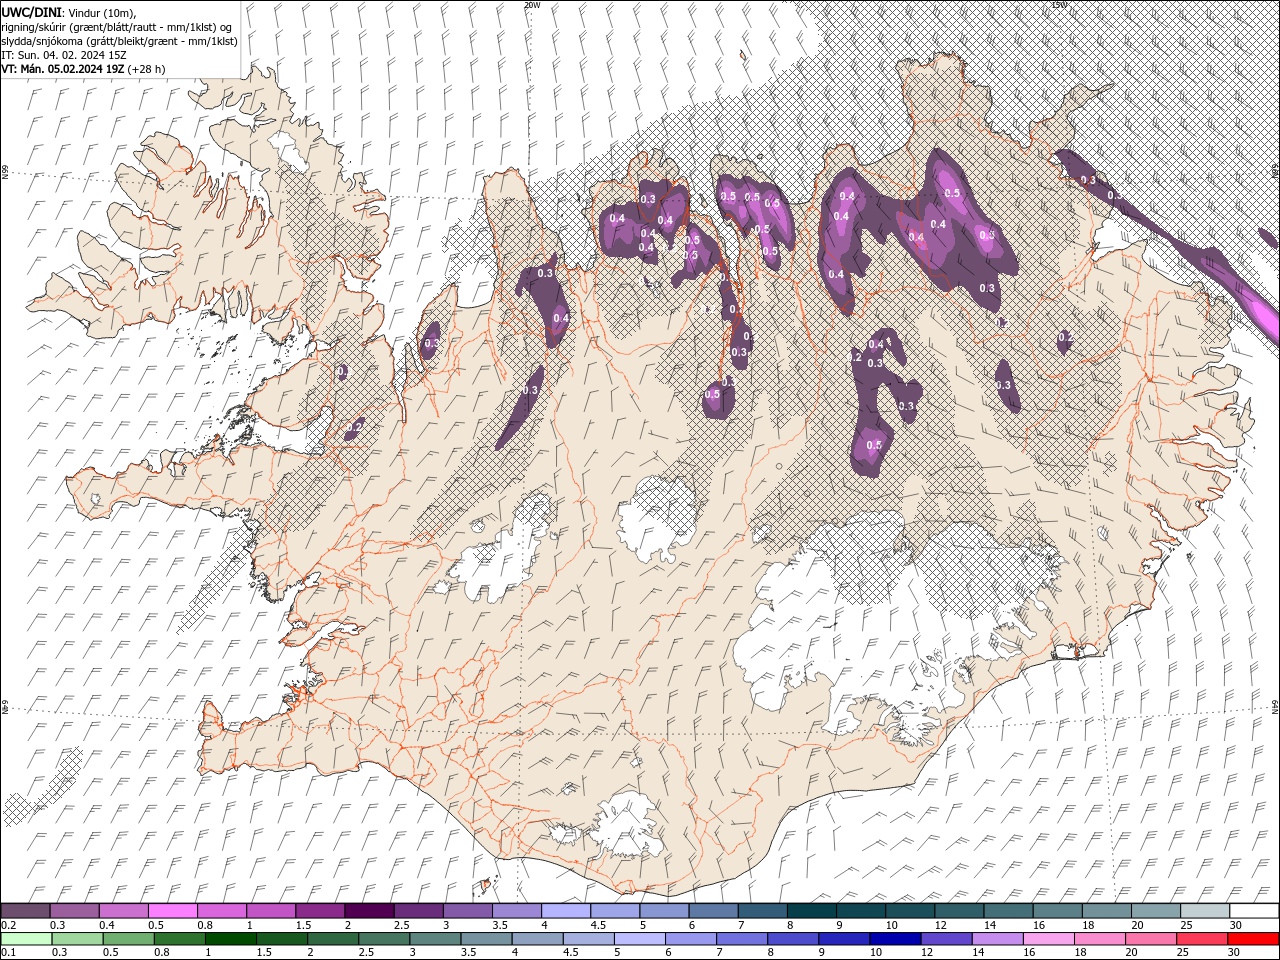Pick the darkest green 1 rain legend swatch
This screenshot has width=1280, height=960.
[x=230, y=939]
